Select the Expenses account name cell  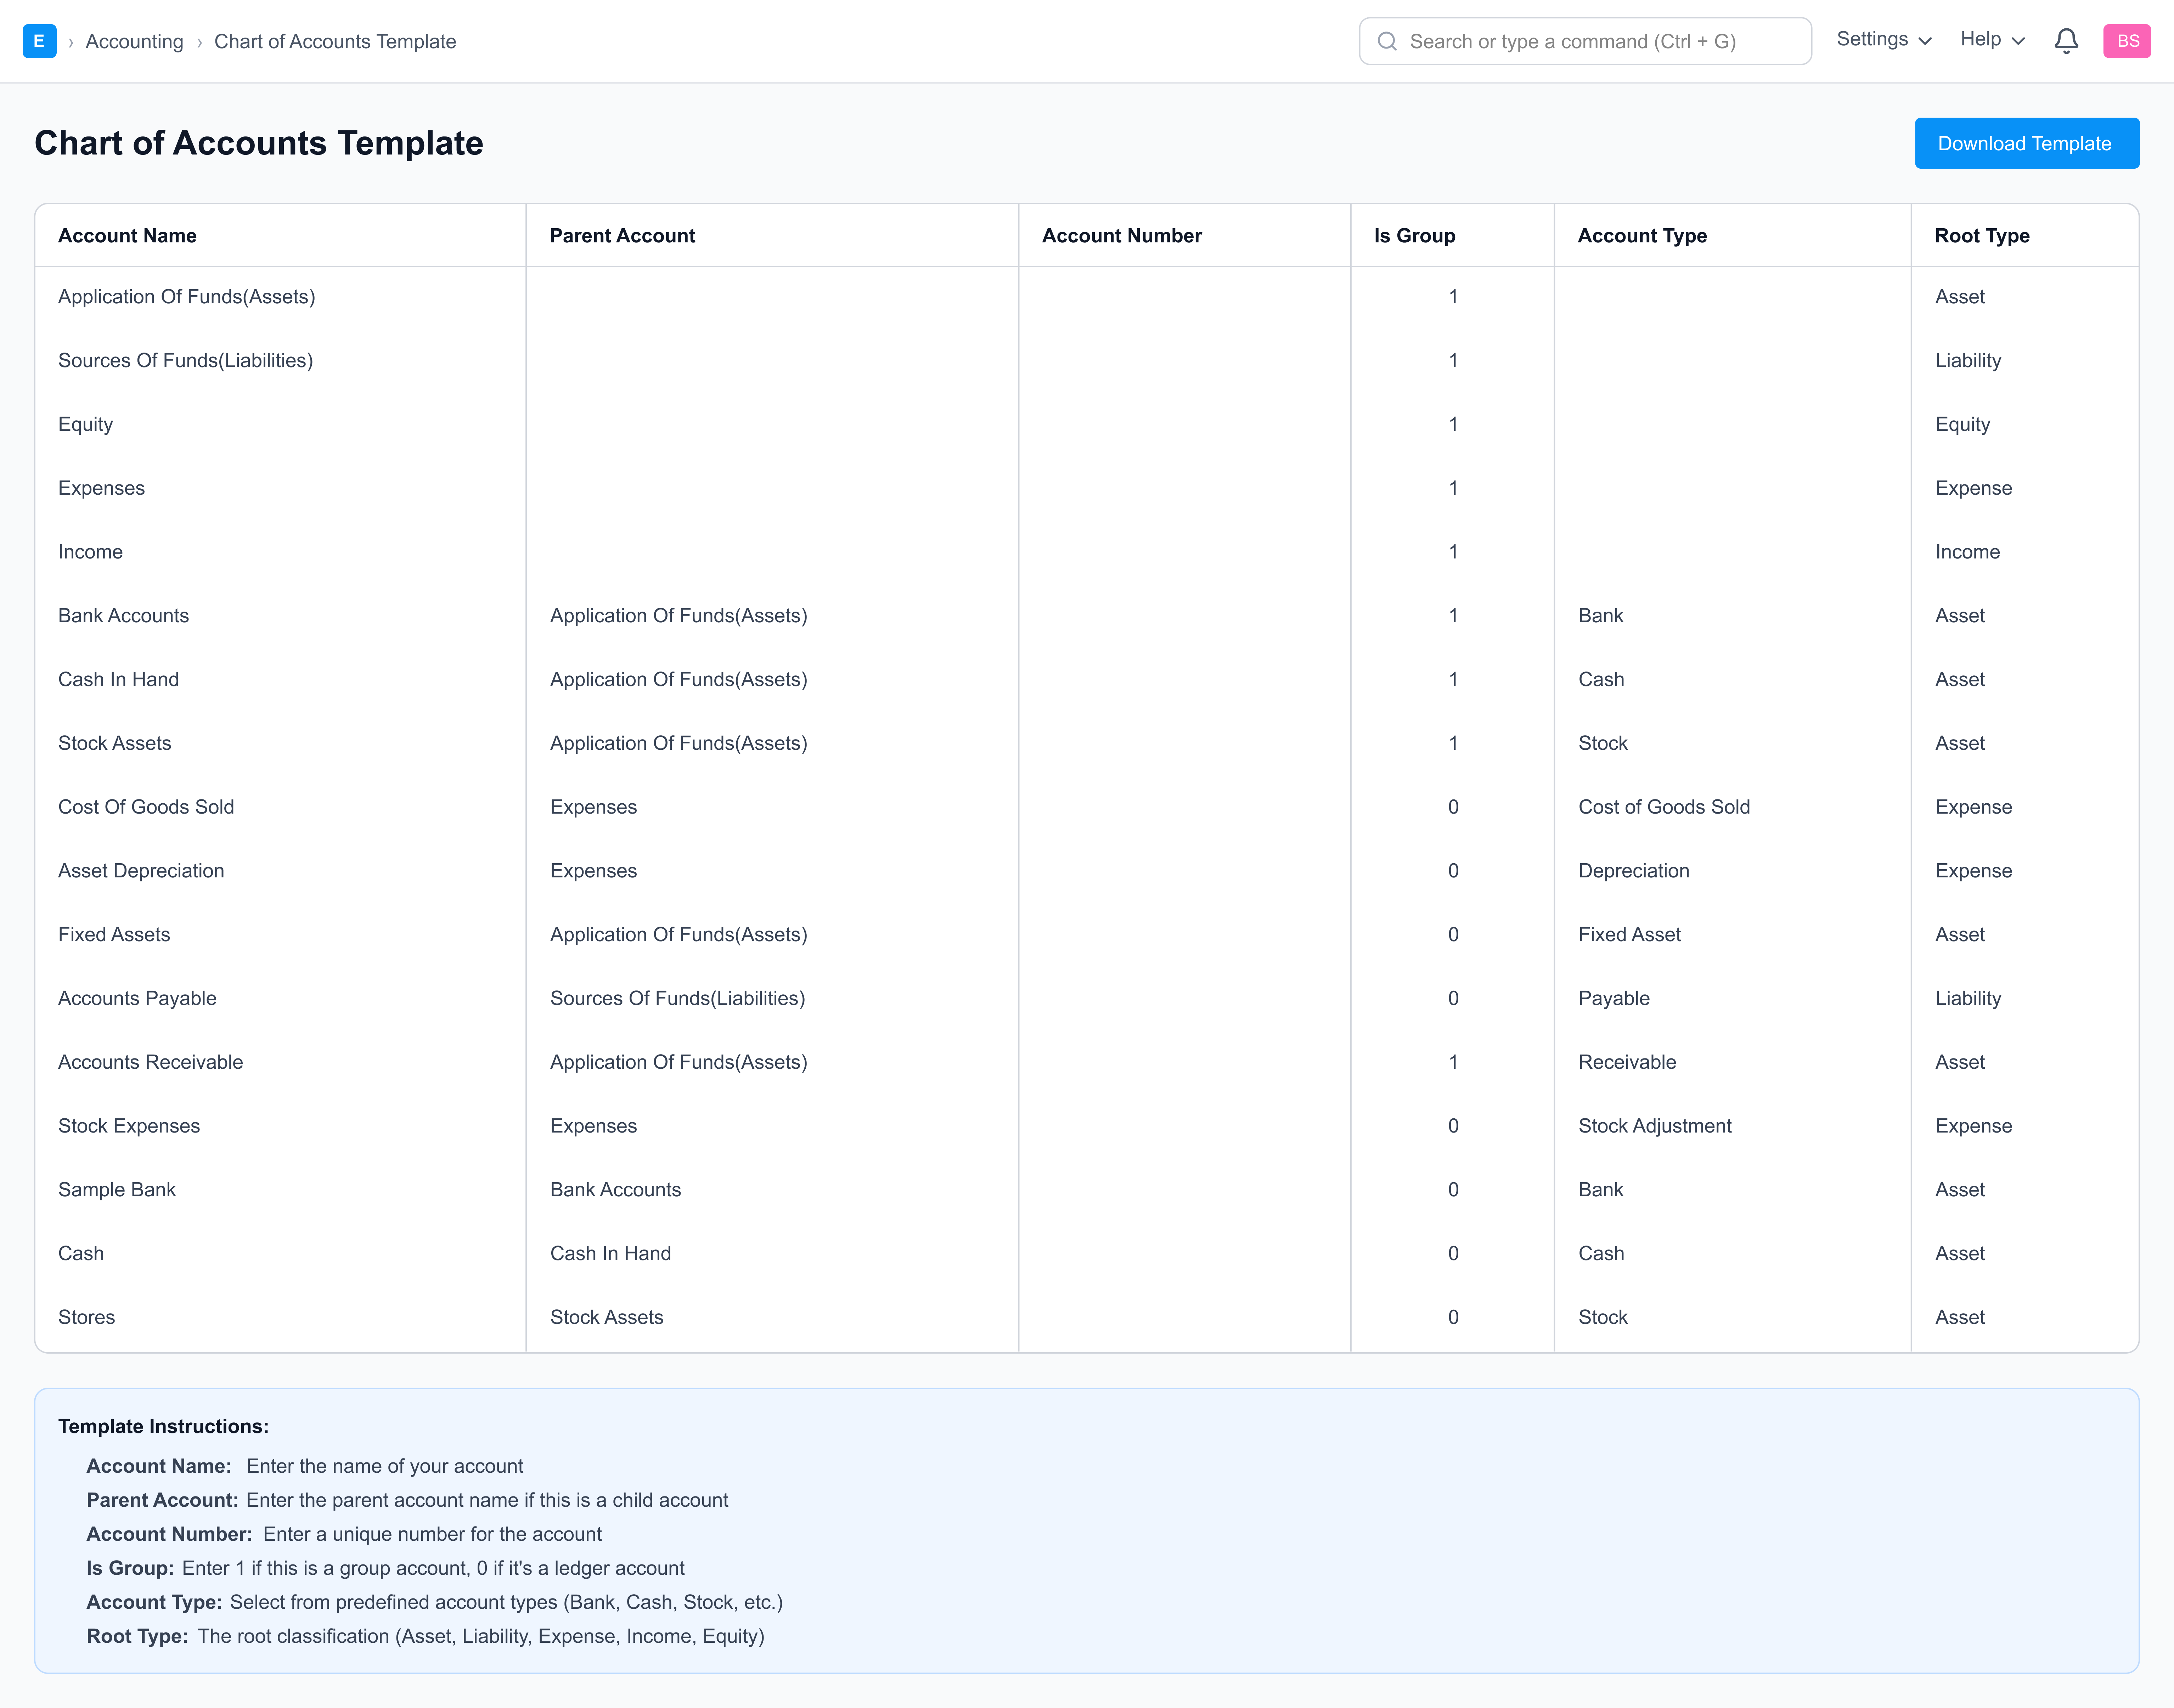coord(102,489)
